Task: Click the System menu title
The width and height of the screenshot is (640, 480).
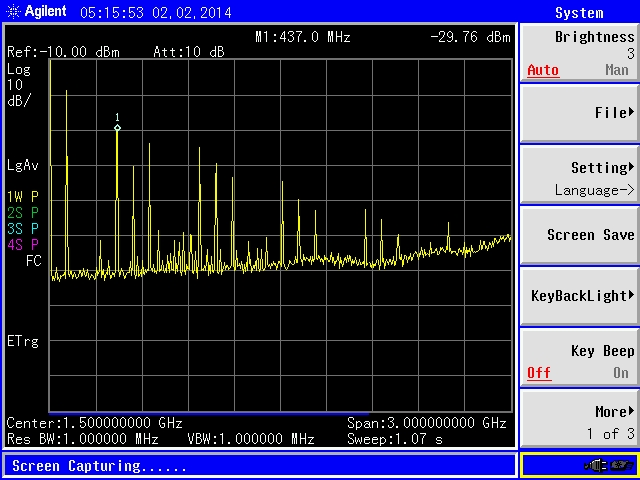Action: tap(579, 13)
